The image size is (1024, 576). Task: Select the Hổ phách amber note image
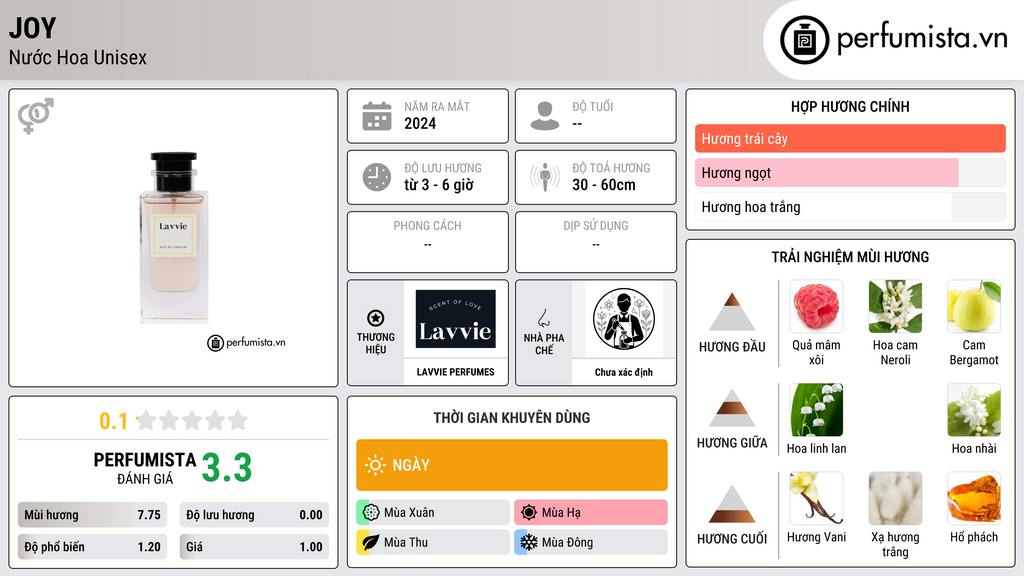coord(974,498)
